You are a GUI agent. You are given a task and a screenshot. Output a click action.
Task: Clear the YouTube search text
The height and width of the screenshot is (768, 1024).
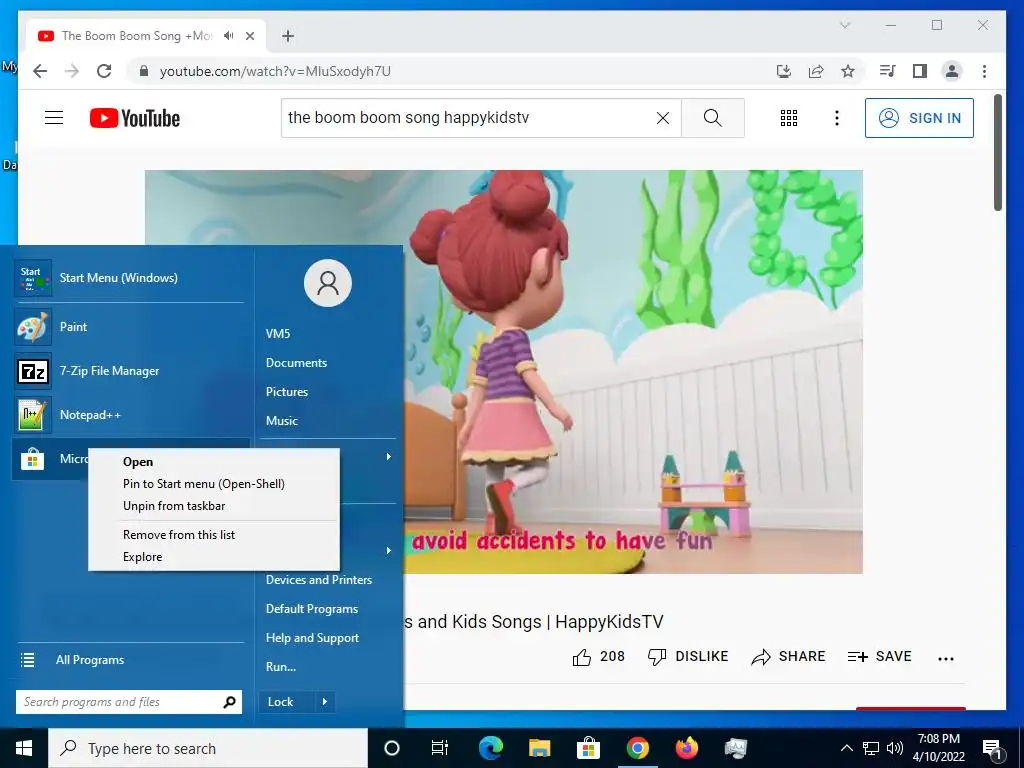click(x=662, y=118)
